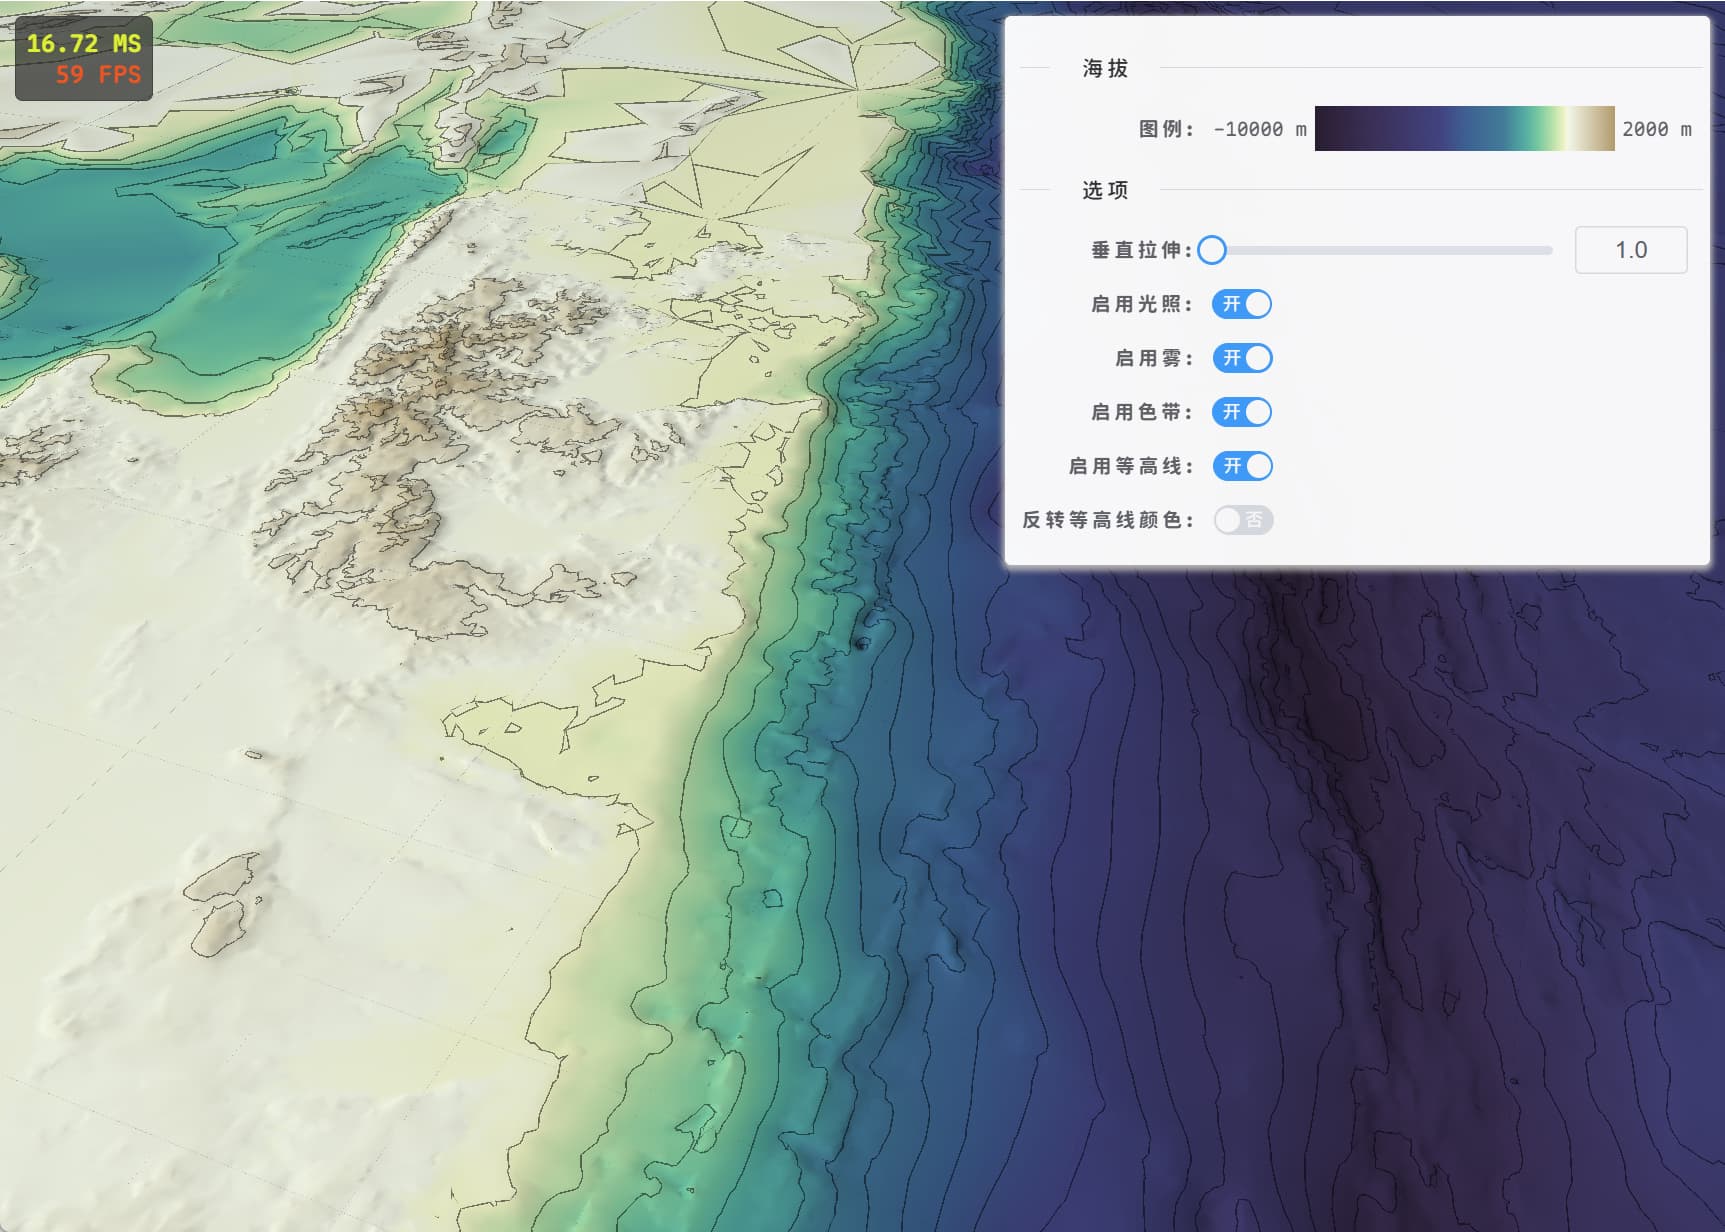Toggle the 启用等高线 contour lines switch
Screen dimensions: 1725x1232
point(1242,466)
